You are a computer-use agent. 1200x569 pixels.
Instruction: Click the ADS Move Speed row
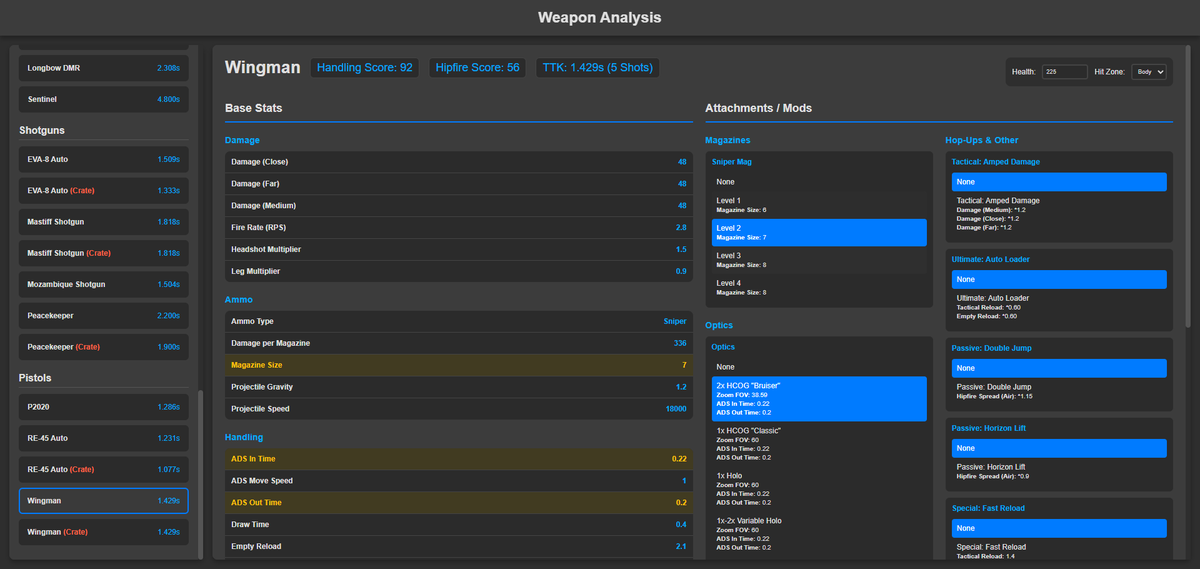(459, 481)
